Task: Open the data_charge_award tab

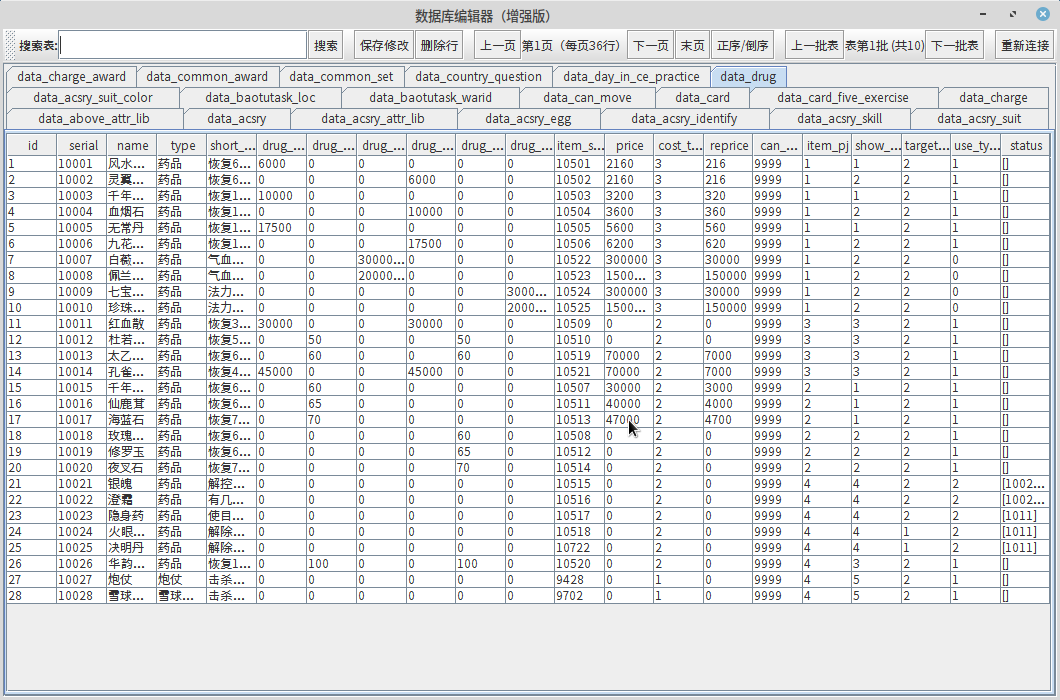Action: (x=71, y=76)
